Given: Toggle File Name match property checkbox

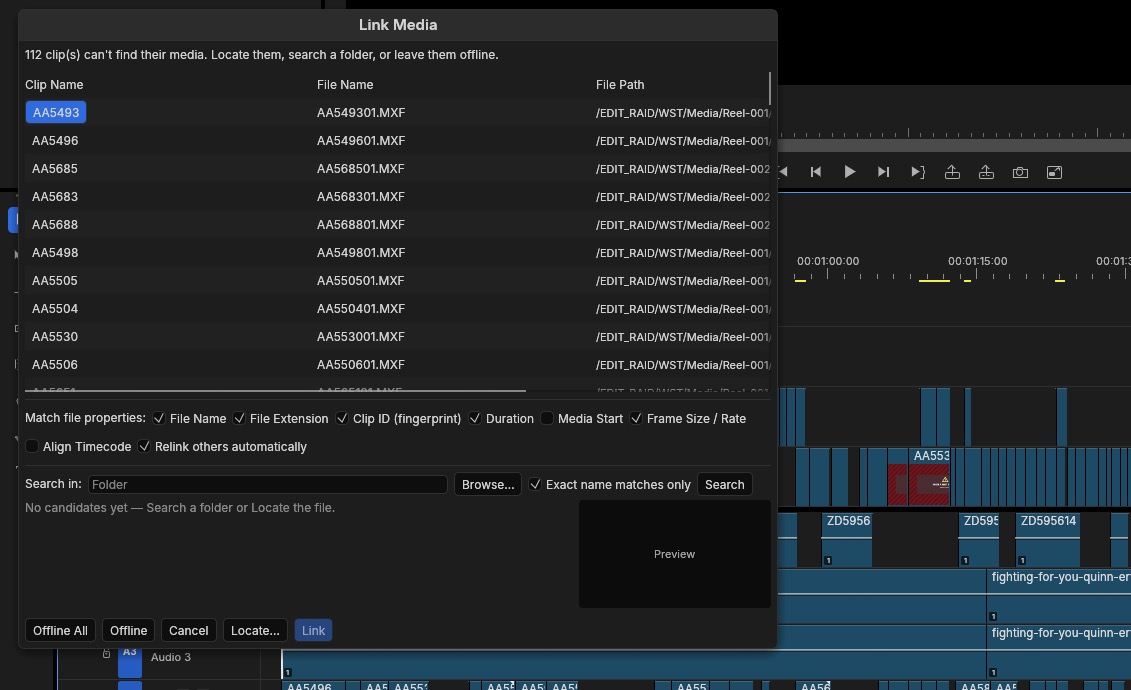Looking at the screenshot, I should pyautogui.click(x=159, y=418).
